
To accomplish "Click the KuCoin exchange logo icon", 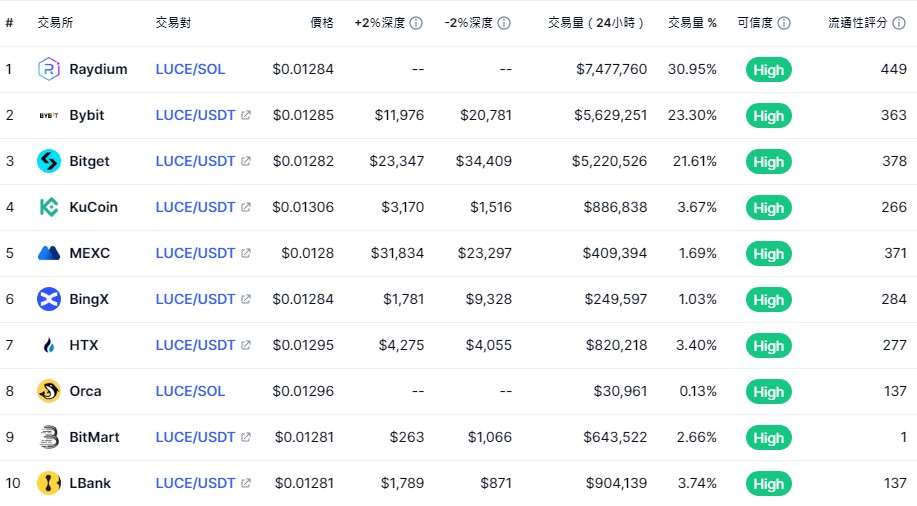I will pyautogui.click(x=49, y=207).
